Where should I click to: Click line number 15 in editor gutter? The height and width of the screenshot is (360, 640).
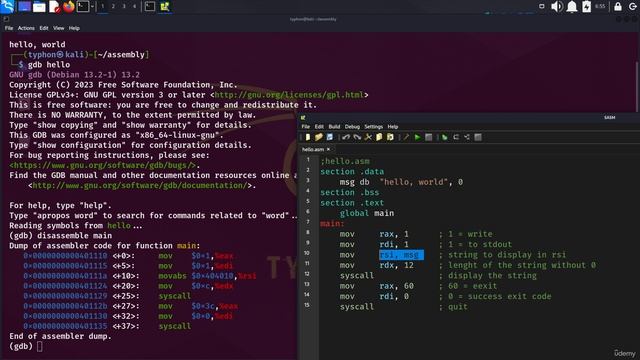307,305
